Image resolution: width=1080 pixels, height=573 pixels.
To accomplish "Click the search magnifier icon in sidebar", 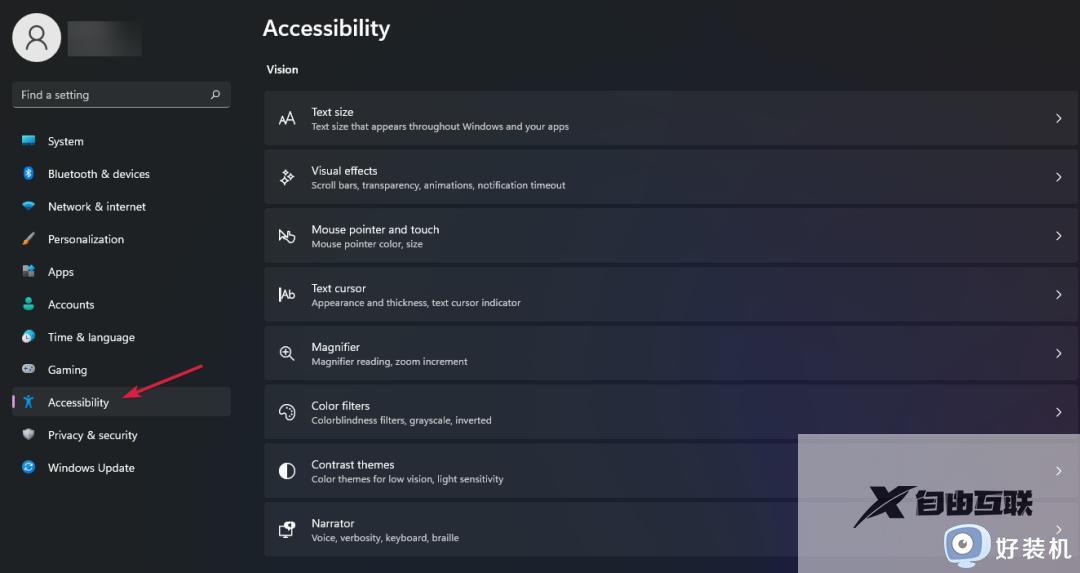I will [x=215, y=95].
